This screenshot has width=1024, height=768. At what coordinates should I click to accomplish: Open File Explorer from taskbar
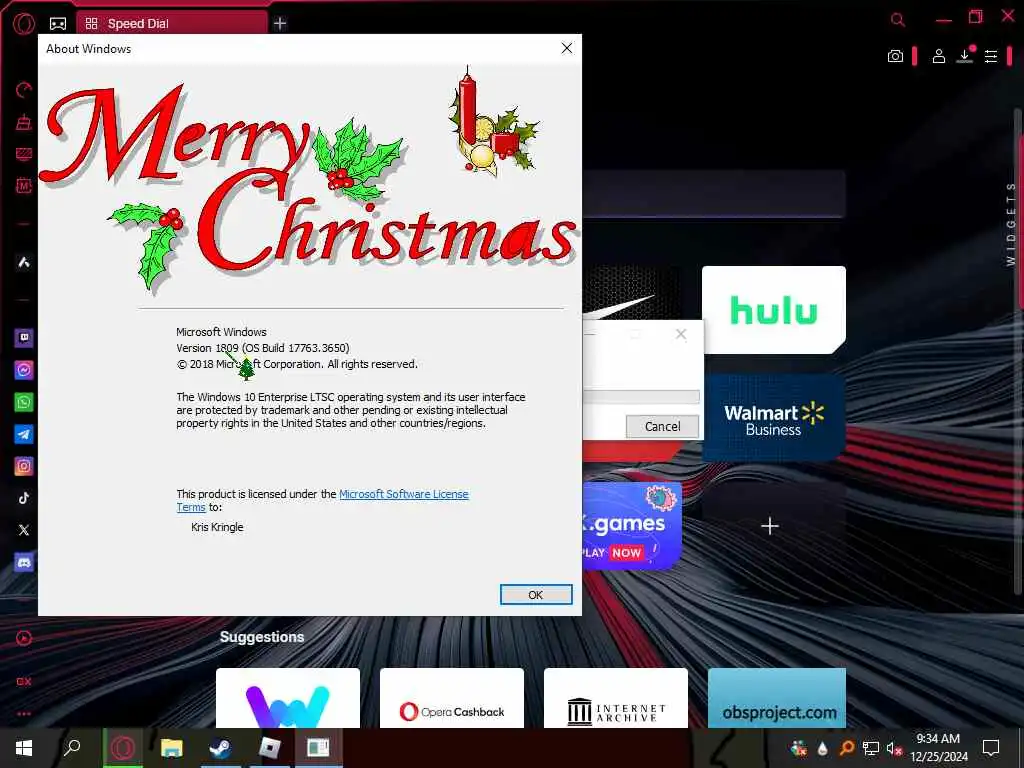pyautogui.click(x=172, y=748)
